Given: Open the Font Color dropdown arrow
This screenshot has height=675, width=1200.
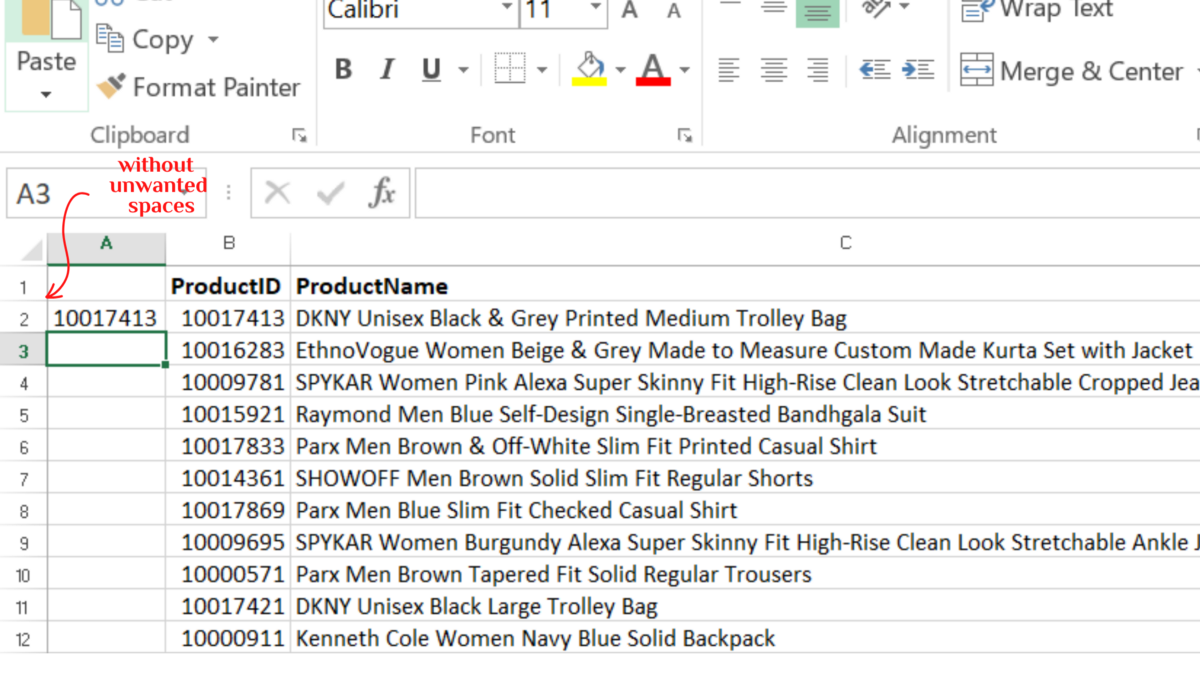Looking at the screenshot, I should tap(685, 70).
